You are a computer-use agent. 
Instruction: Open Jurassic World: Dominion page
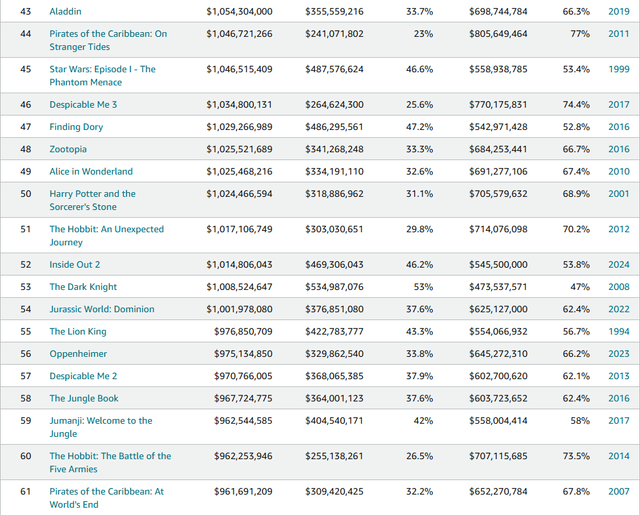pyautogui.click(x=102, y=309)
